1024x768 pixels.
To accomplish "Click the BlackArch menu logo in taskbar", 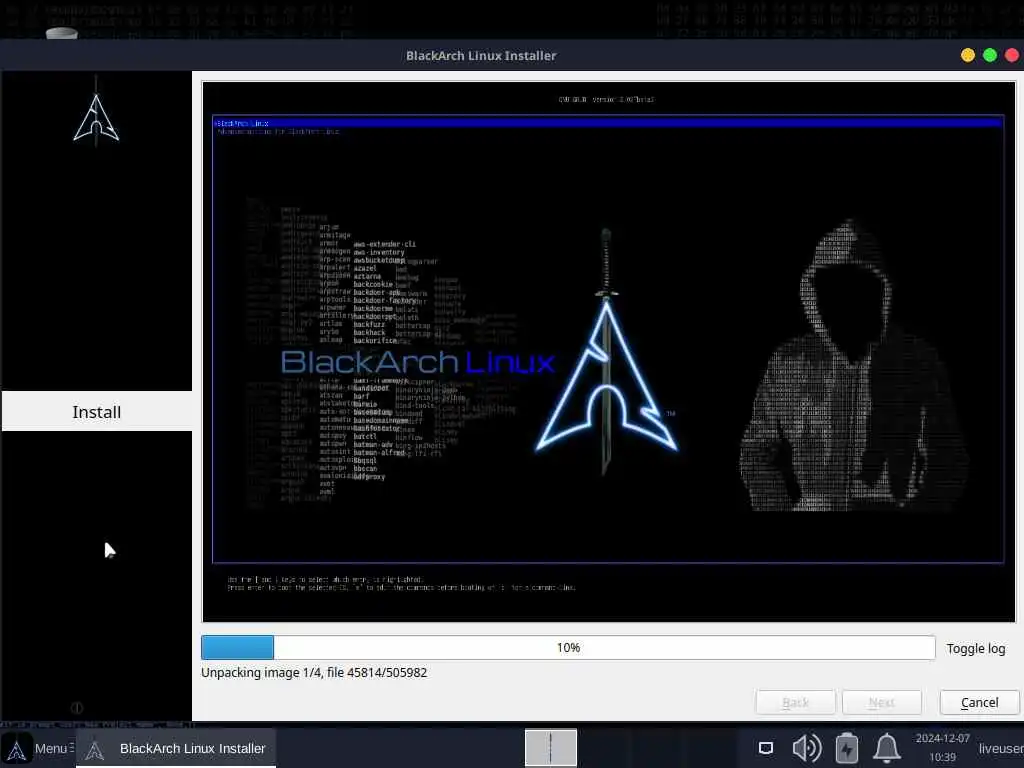I will pyautogui.click(x=16, y=750).
